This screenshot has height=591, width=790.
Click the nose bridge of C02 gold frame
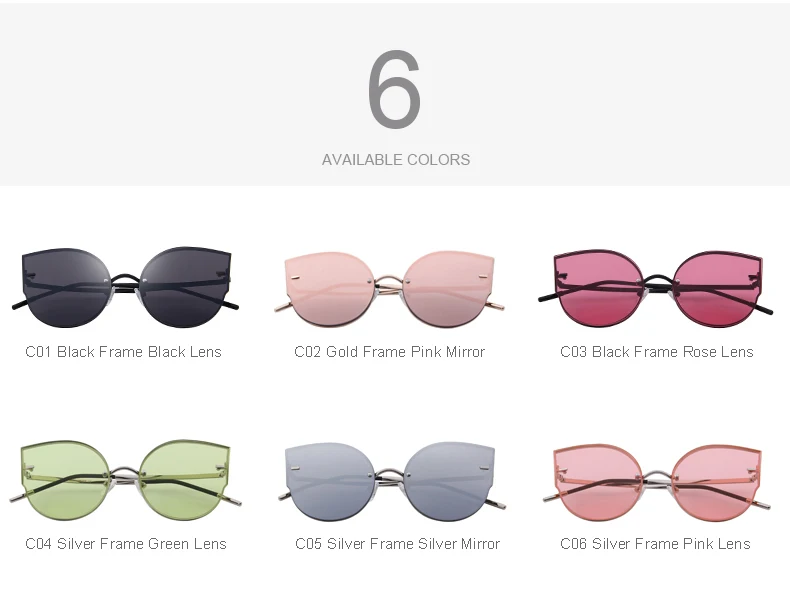(x=389, y=286)
